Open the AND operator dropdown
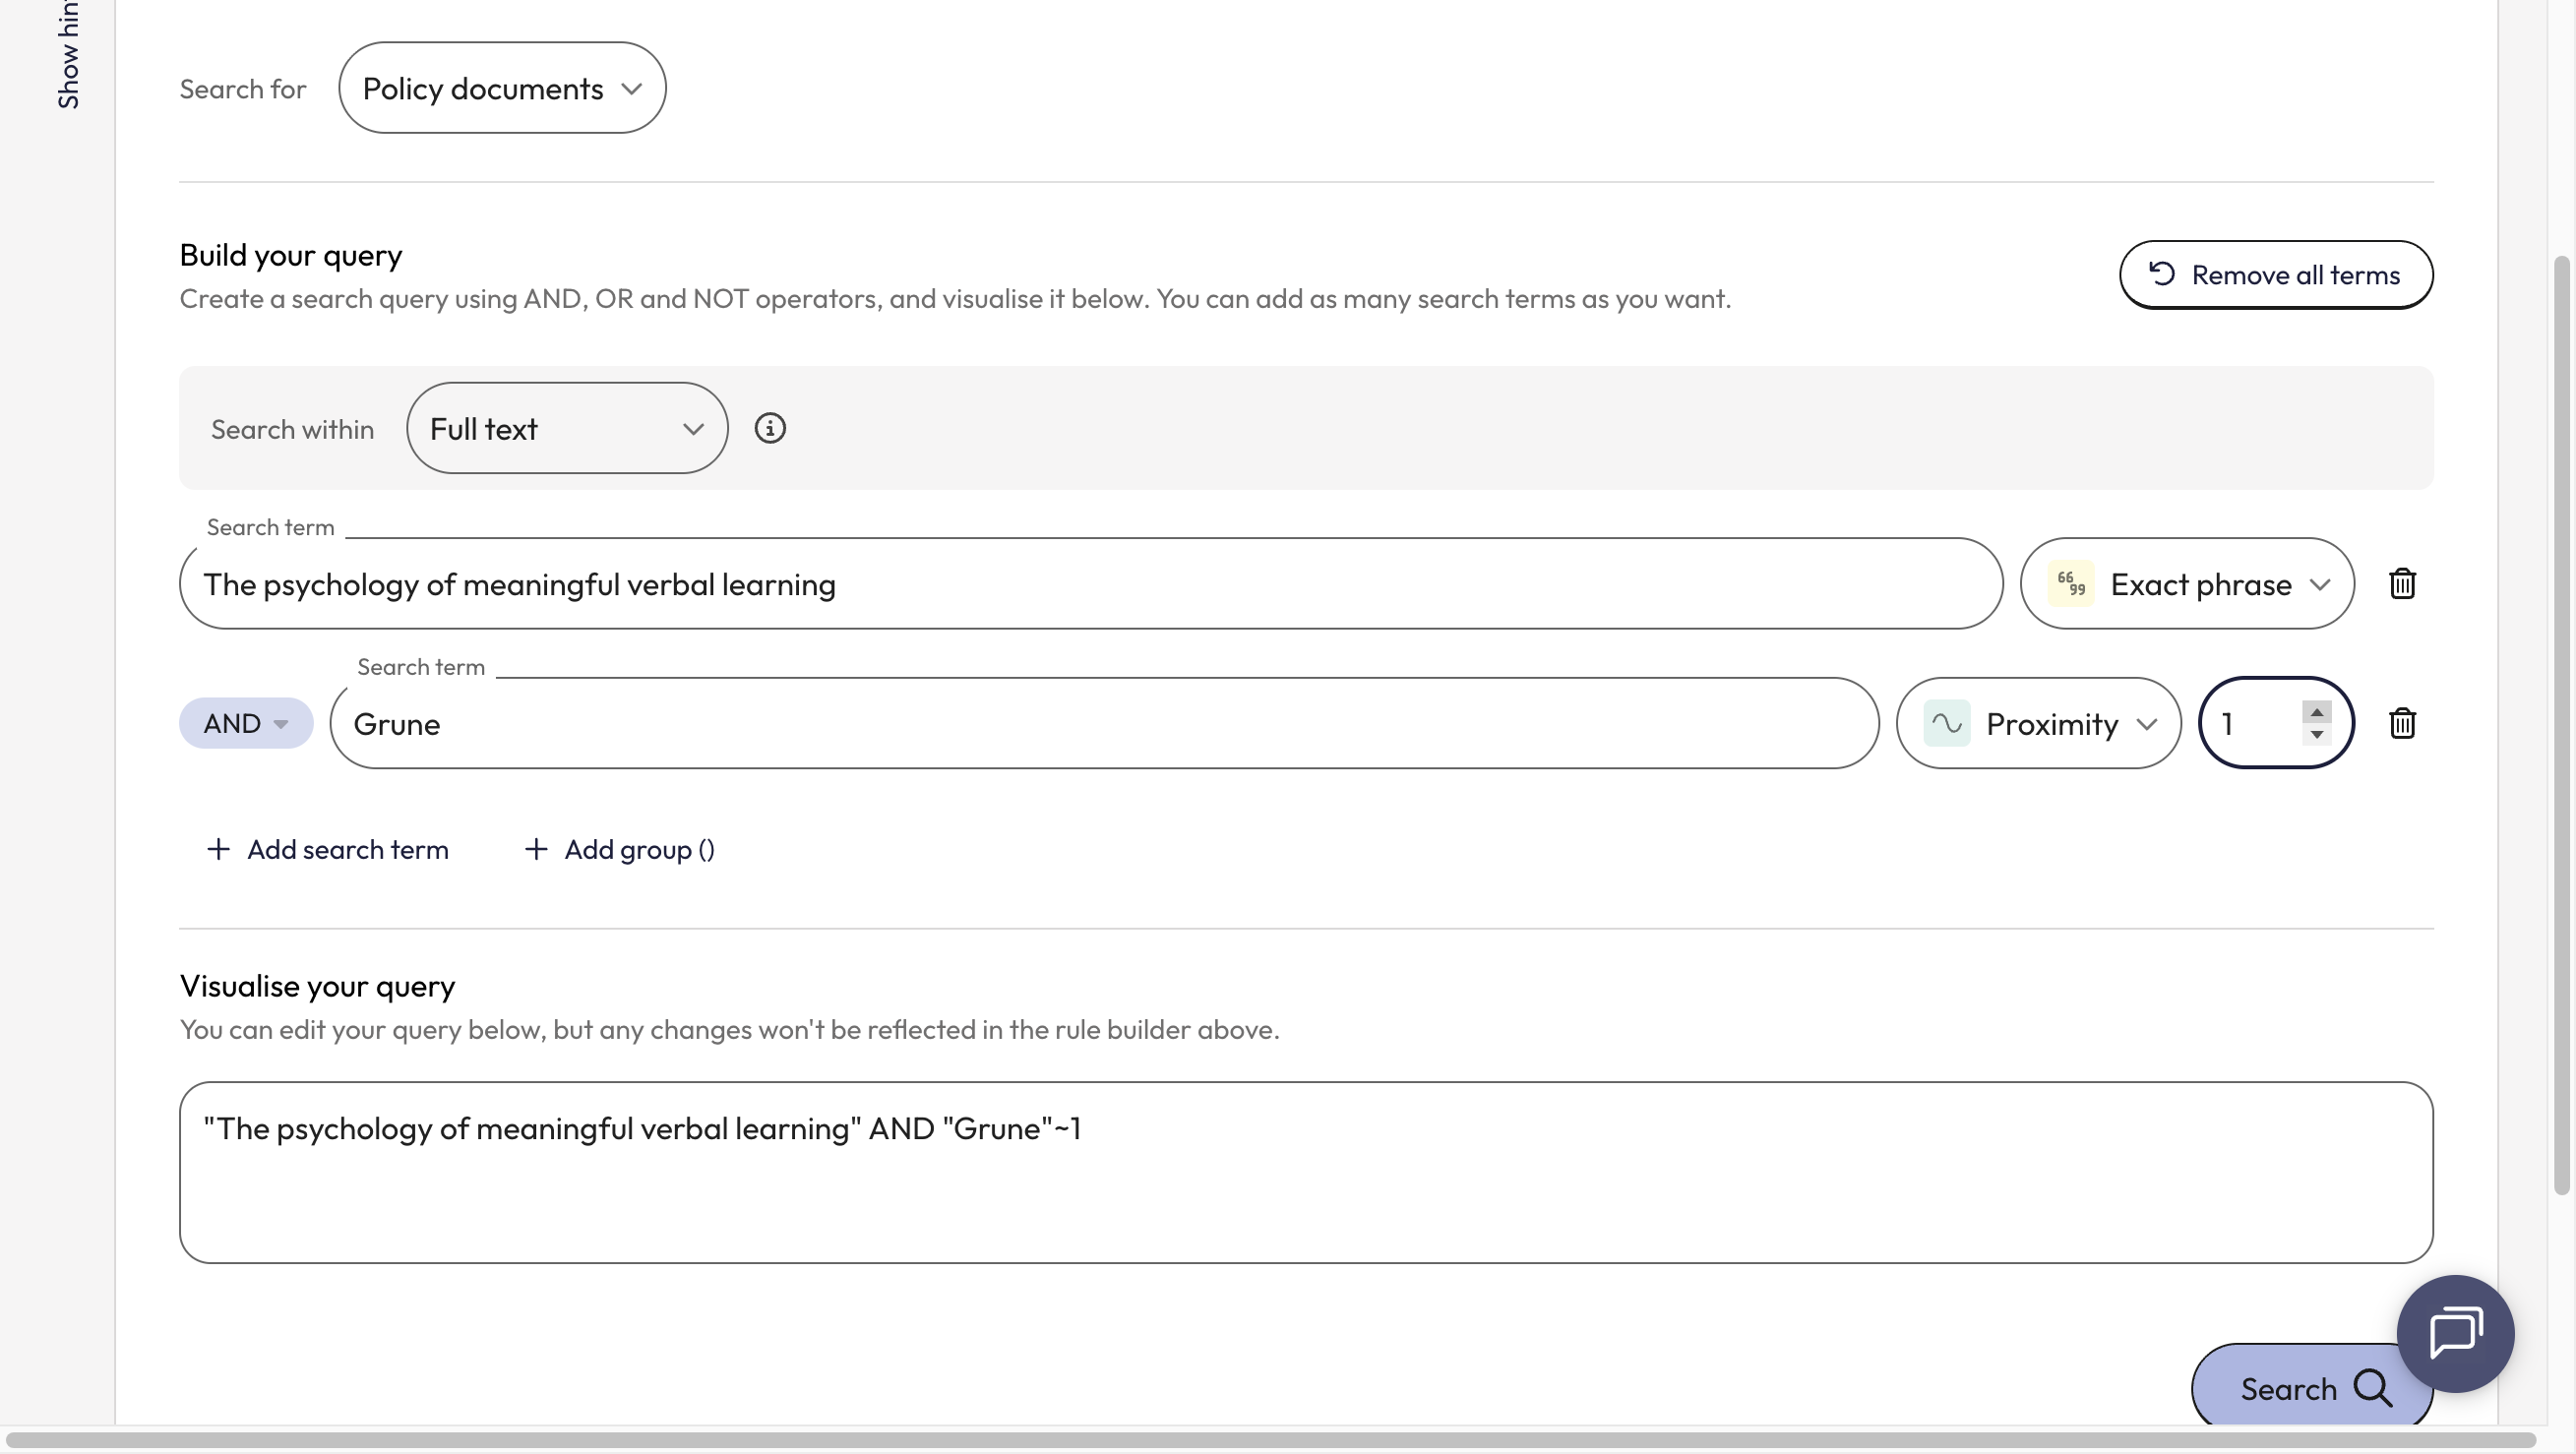Viewport: 2576px width, 1454px height. click(246, 723)
